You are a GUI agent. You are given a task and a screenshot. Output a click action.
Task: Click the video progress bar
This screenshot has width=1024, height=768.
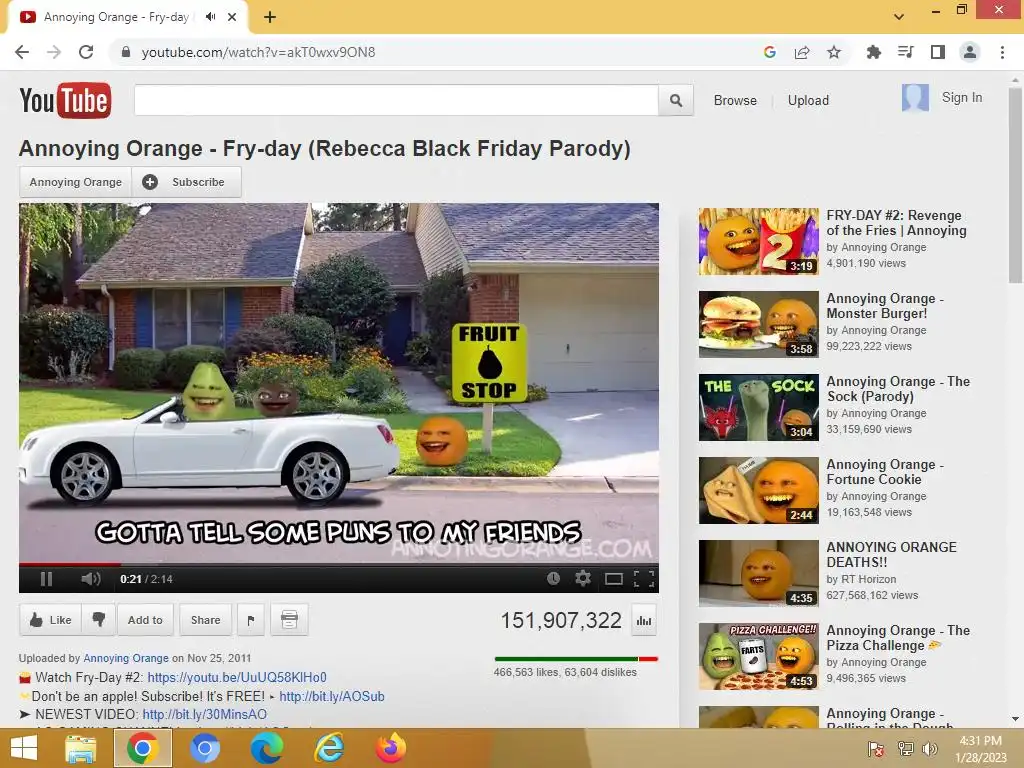coord(338,564)
